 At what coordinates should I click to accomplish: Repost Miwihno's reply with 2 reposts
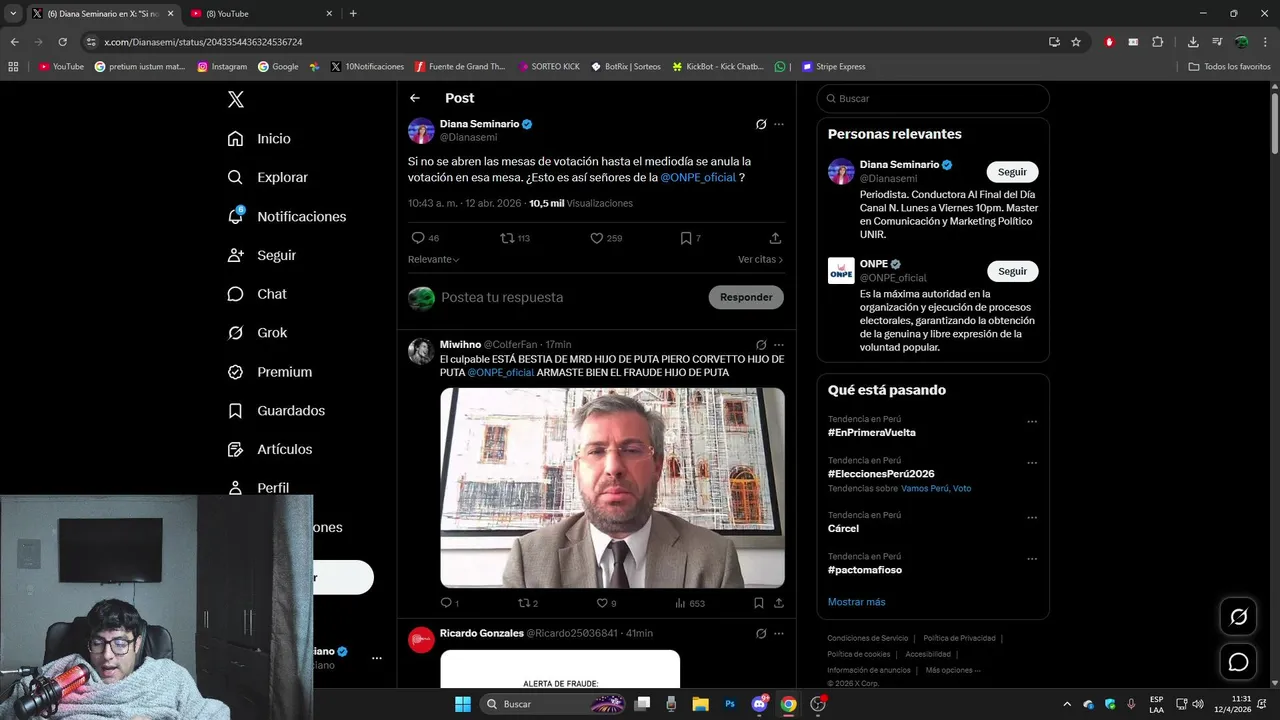(523, 603)
